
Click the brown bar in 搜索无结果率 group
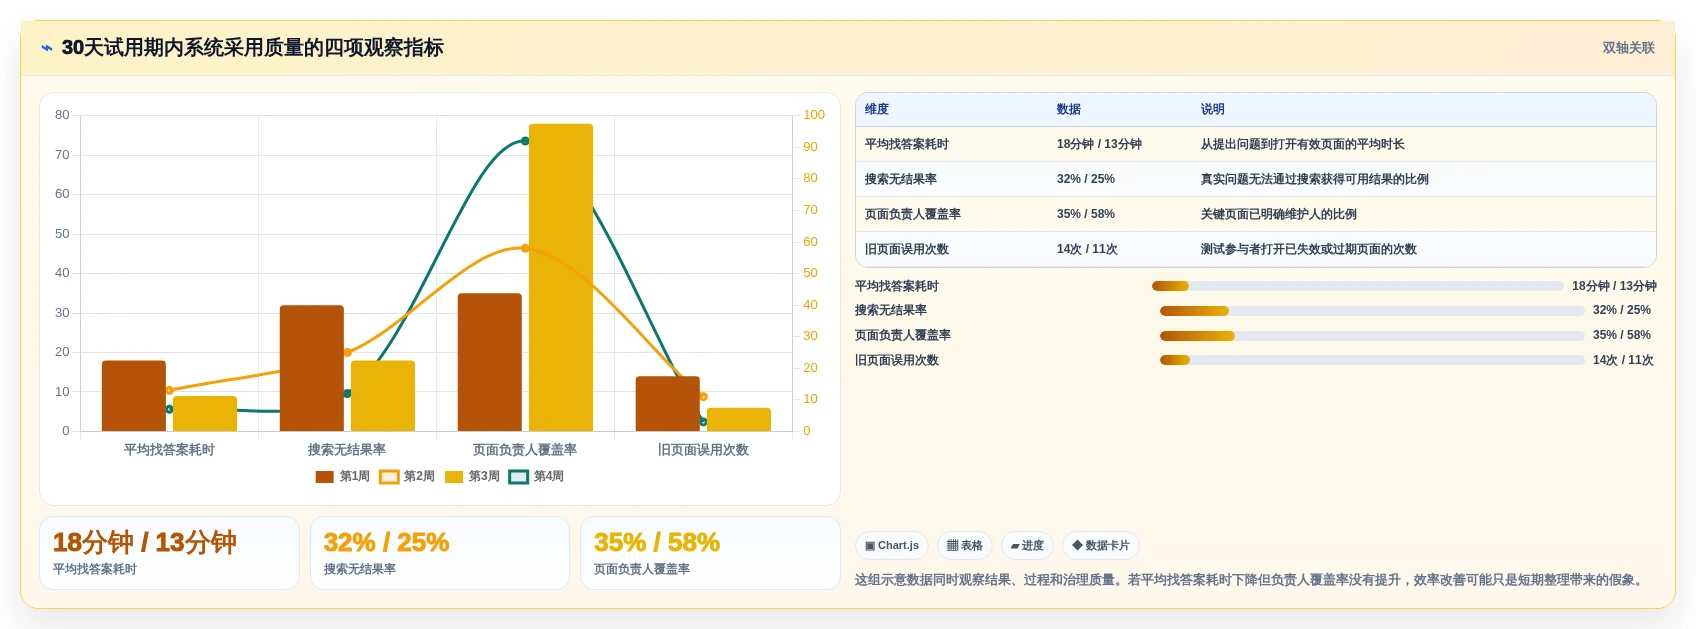click(312, 369)
